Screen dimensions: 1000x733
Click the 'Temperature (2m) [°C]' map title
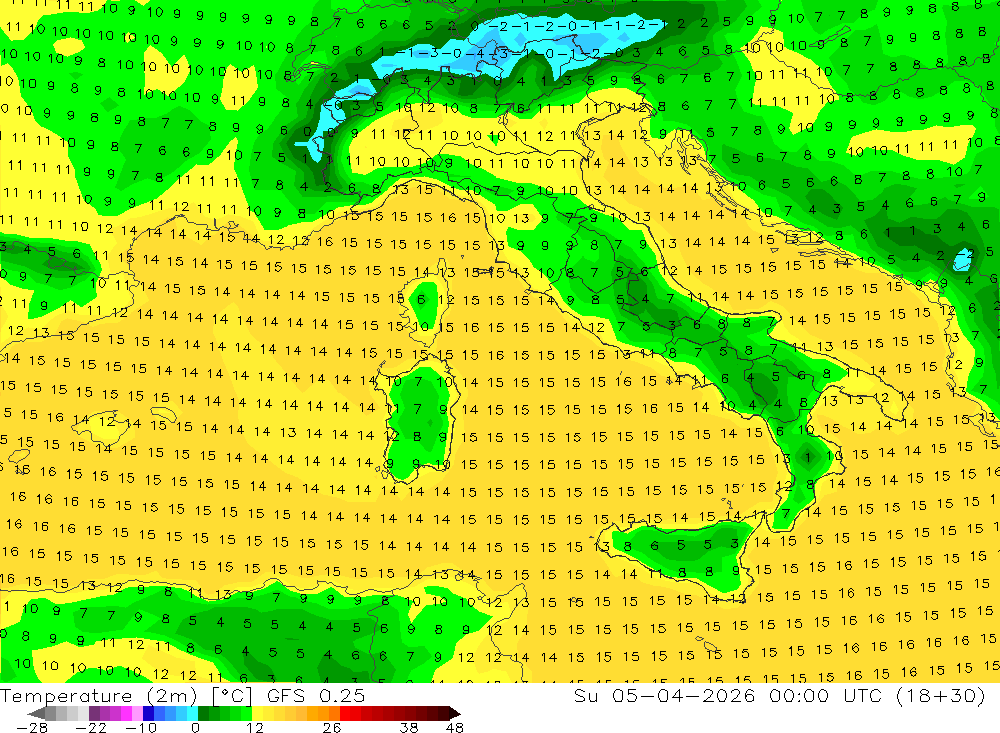tap(127, 695)
